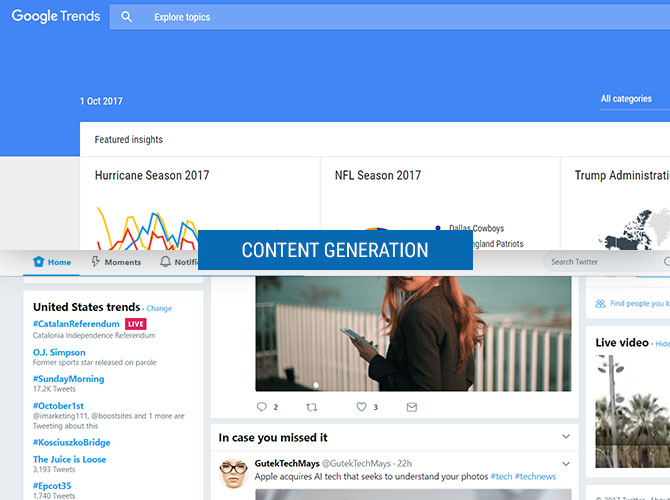This screenshot has width=670, height=500.
Task: Like the tweet with the heart icon
Action: 361,407
